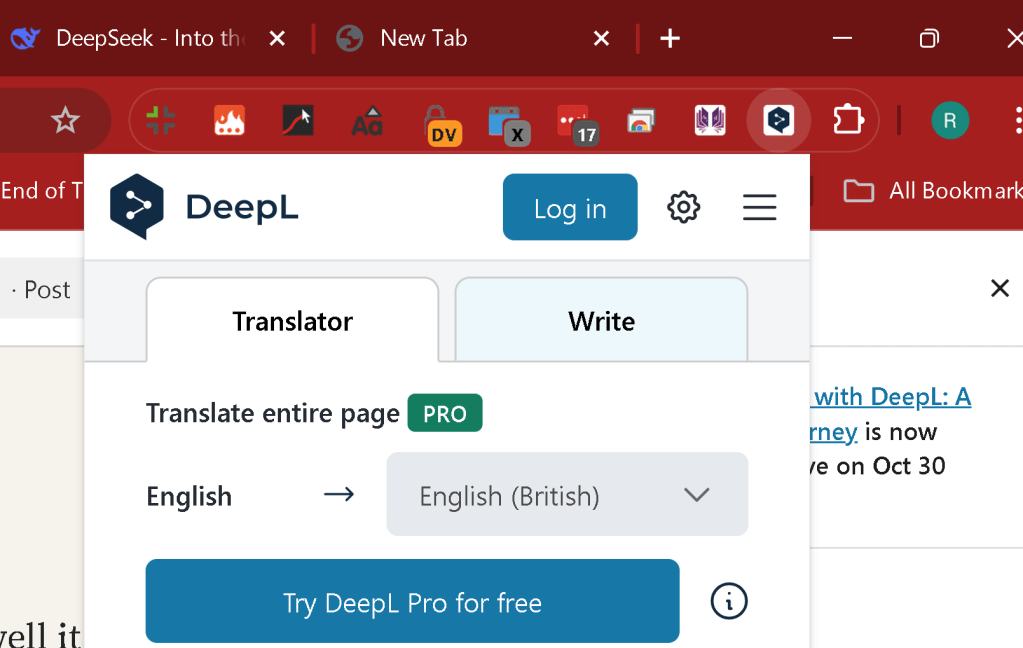Minimize the browser window
This screenshot has height=648, width=1023.
click(842, 39)
